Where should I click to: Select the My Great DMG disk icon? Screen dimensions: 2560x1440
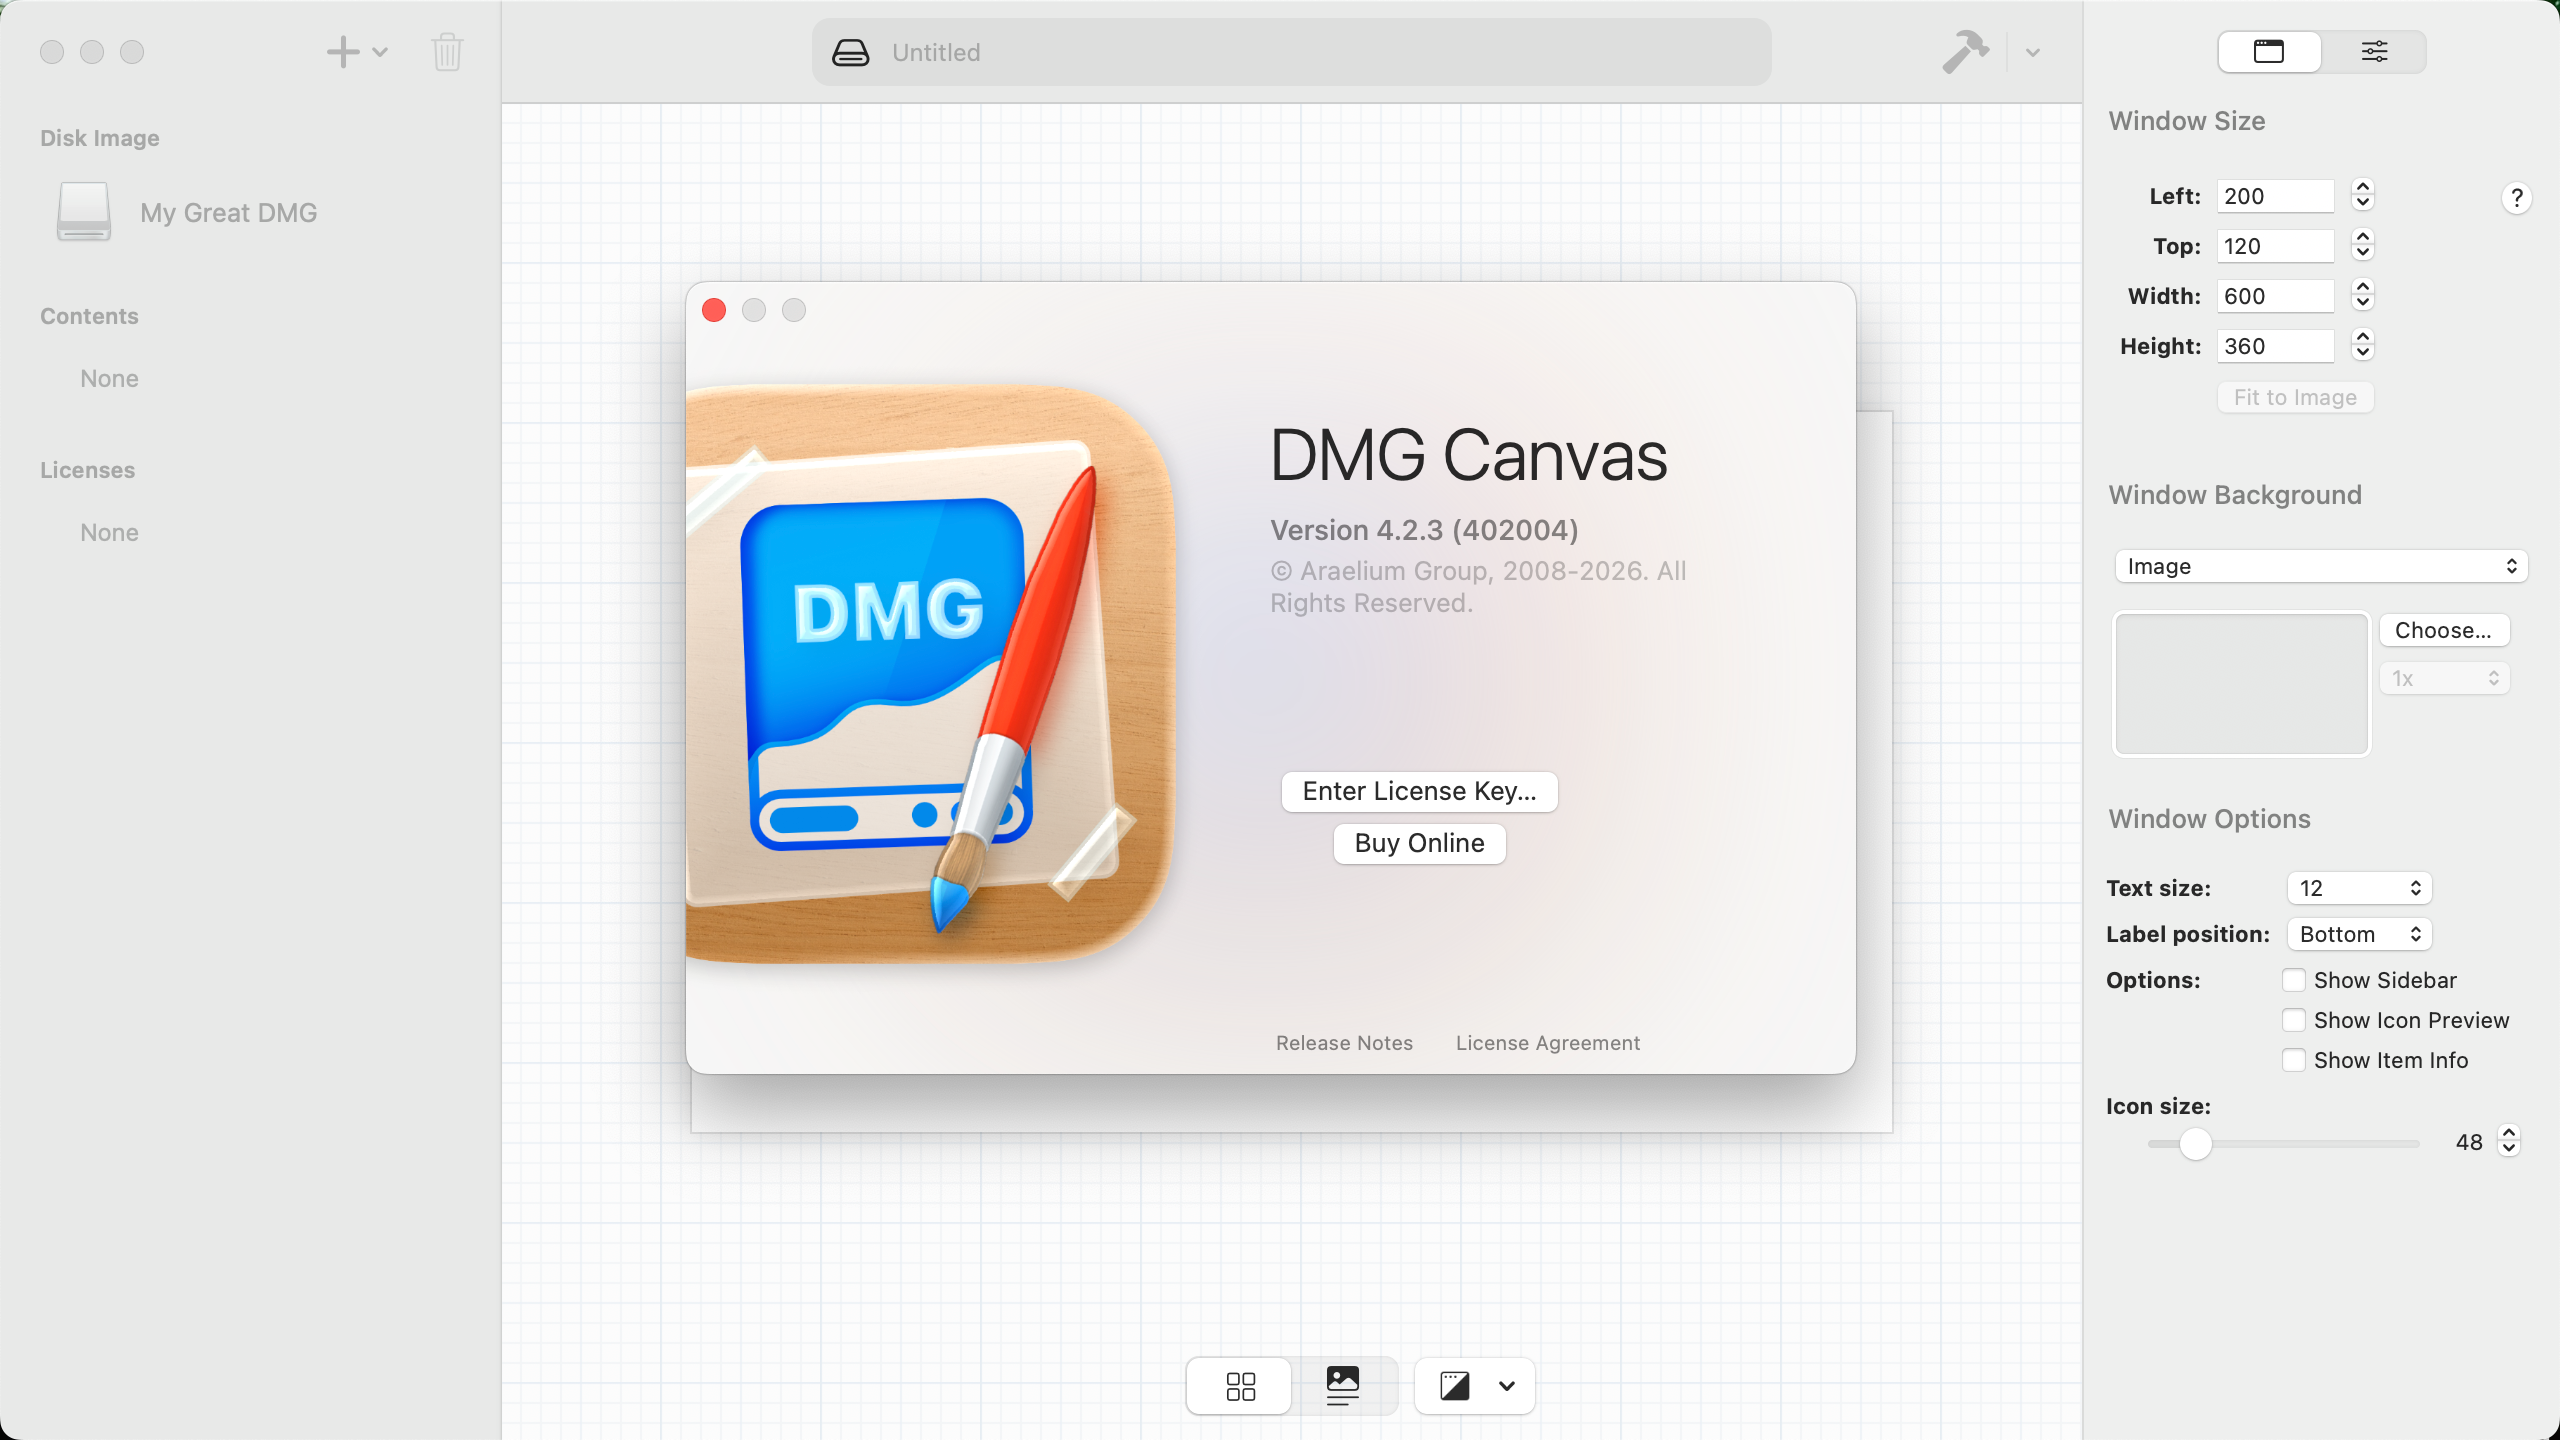[84, 212]
